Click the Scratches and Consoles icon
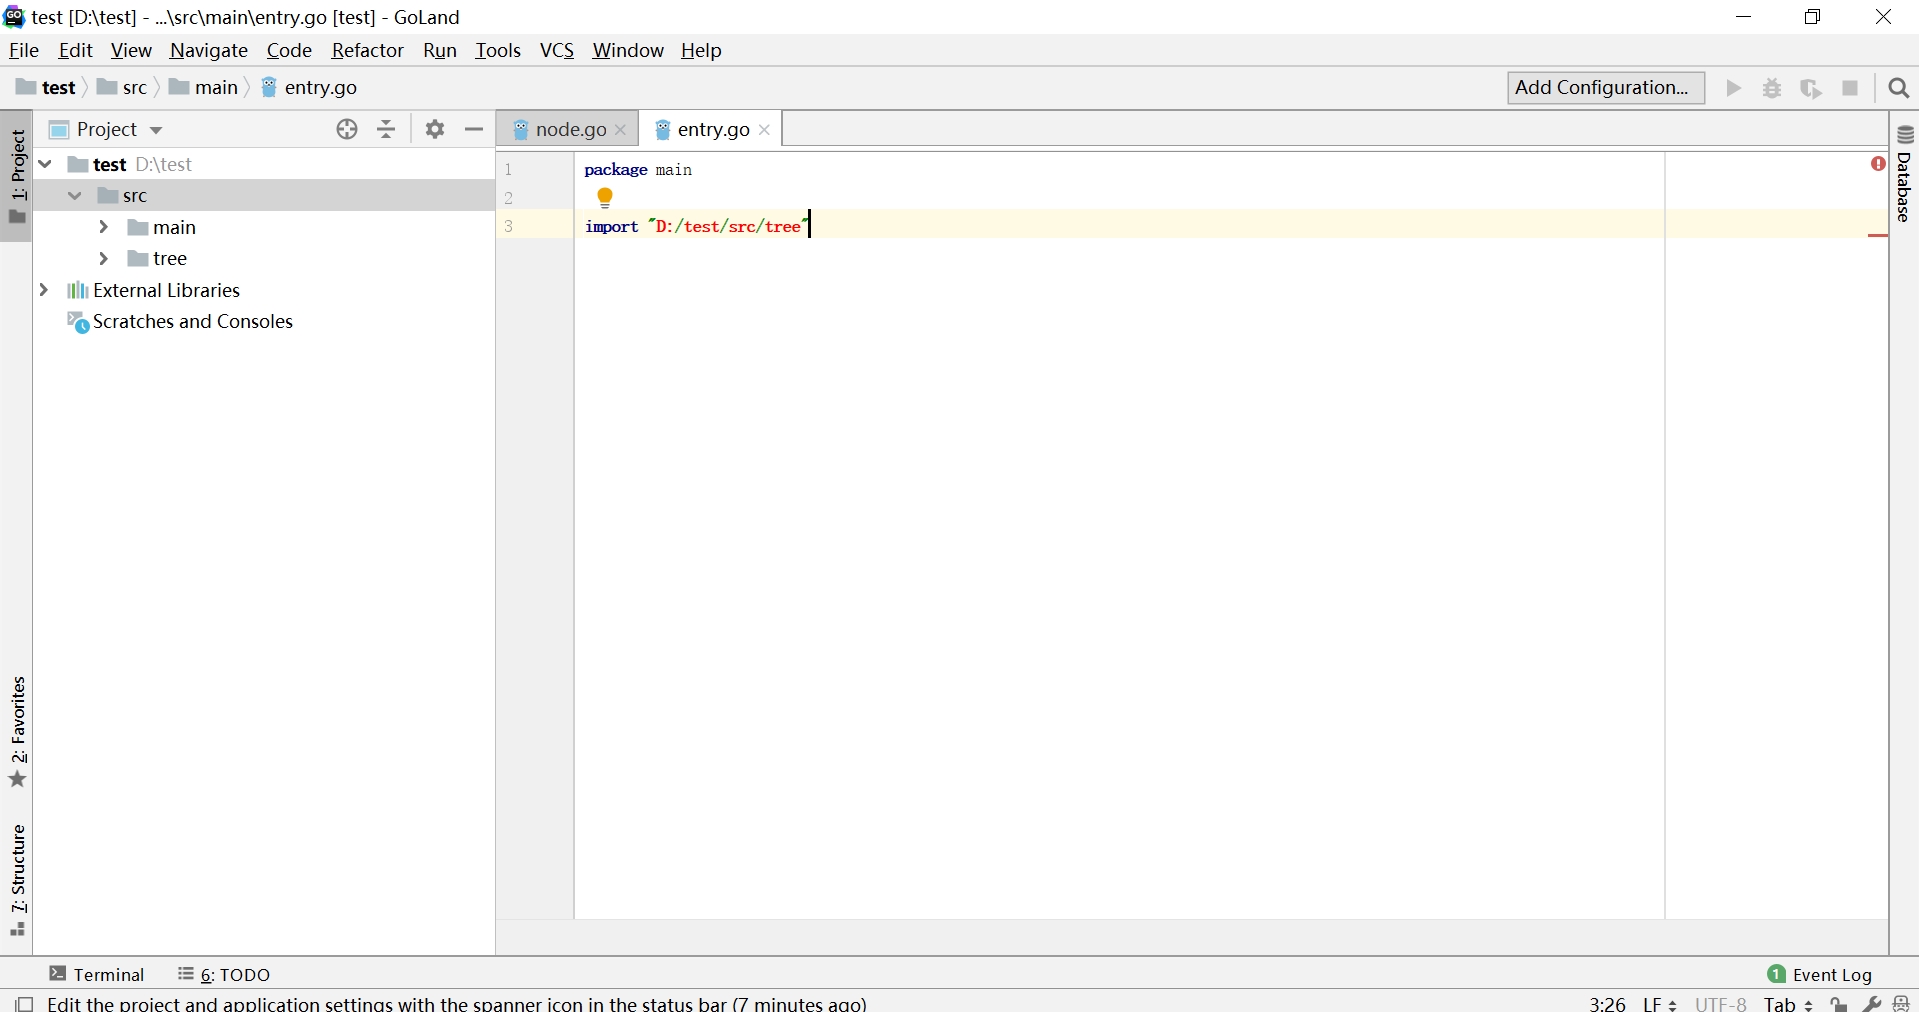This screenshot has width=1919, height=1012. [x=78, y=322]
